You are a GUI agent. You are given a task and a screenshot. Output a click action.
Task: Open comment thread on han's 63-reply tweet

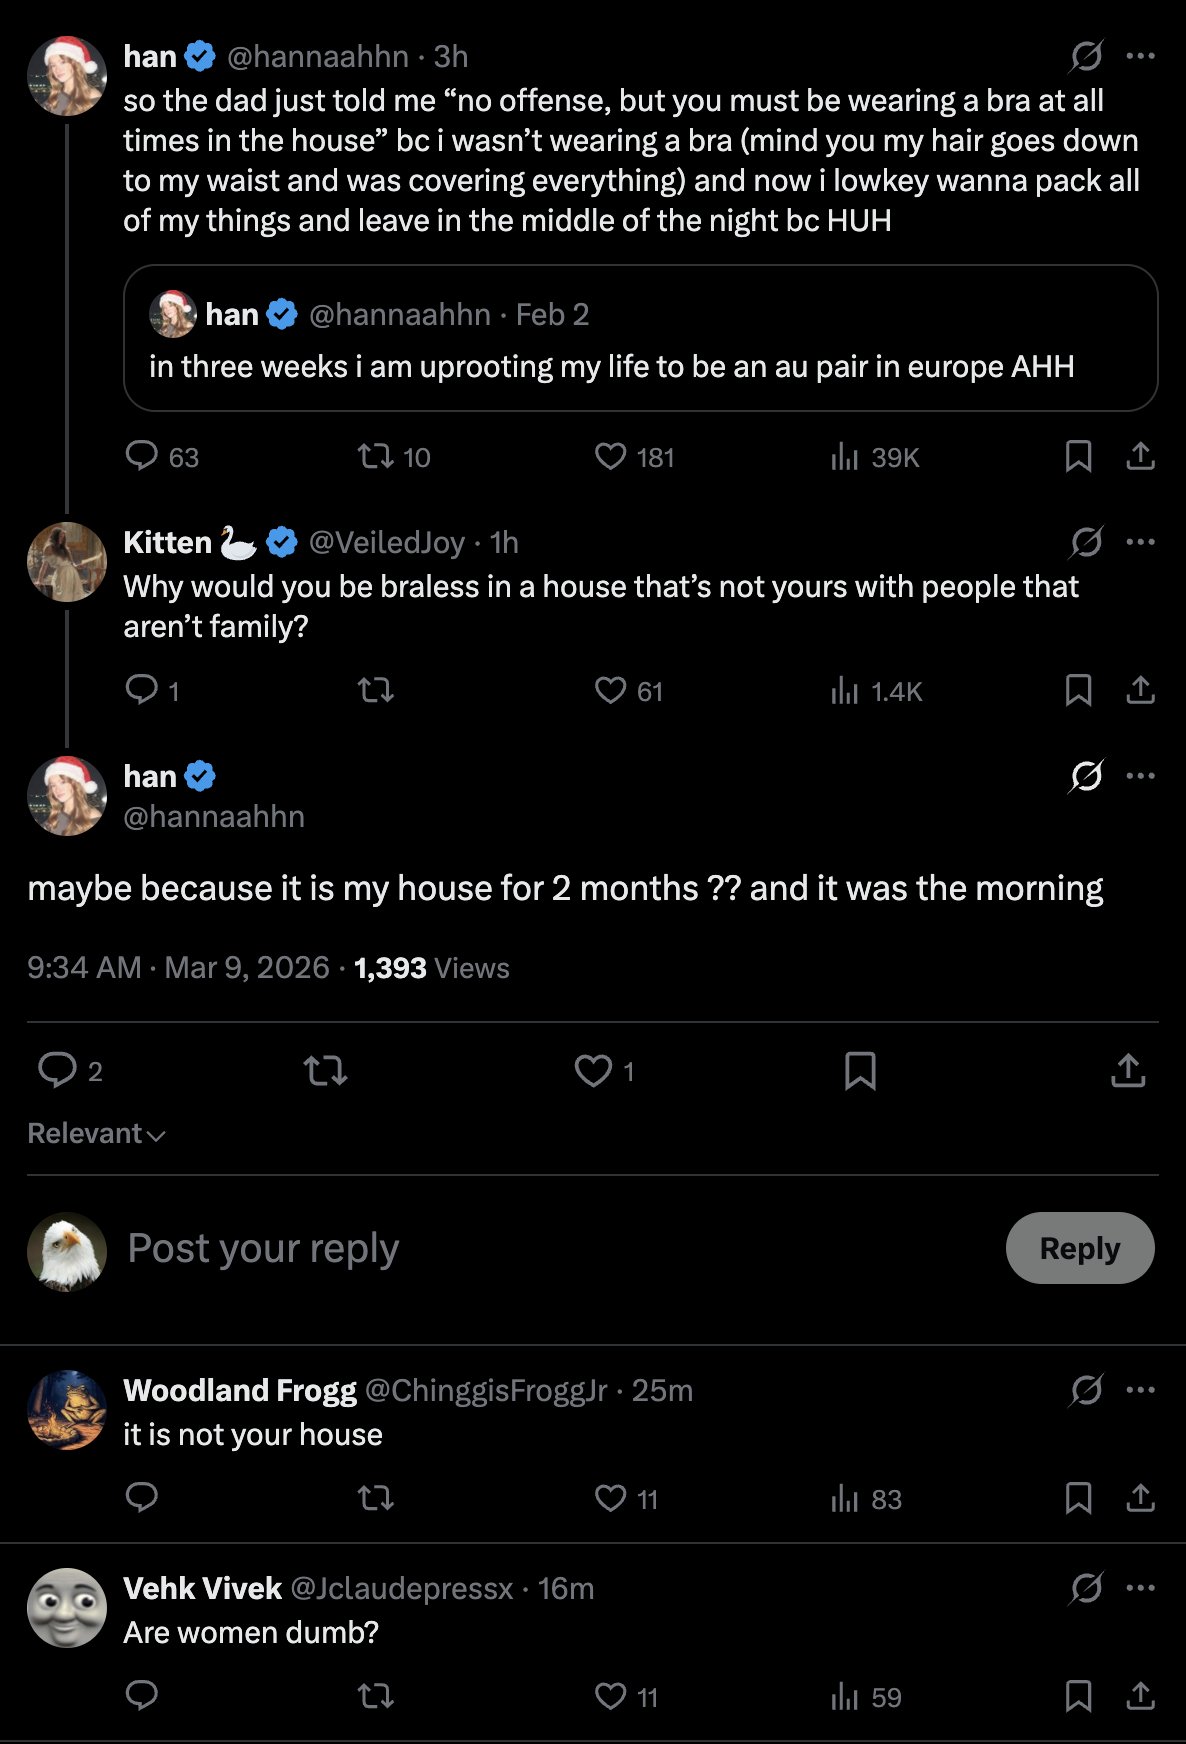[x=142, y=457]
